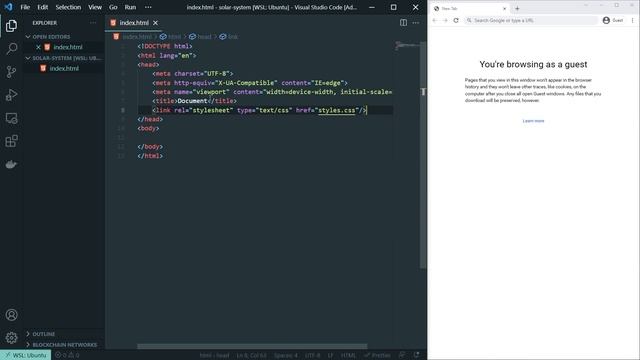640x360 pixels.
Task: Open the Chrome three-dot menu
Action: [x=633, y=20]
